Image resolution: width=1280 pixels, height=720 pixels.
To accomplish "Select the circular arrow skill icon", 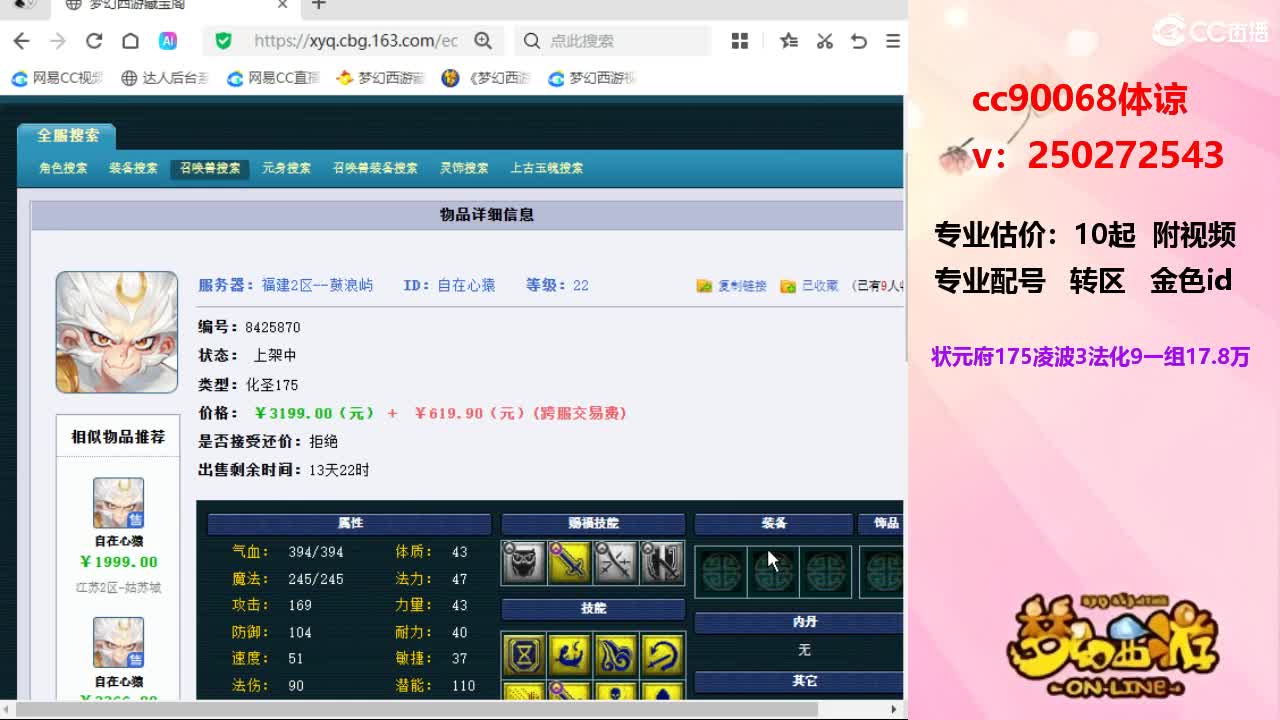I will pos(662,654).
